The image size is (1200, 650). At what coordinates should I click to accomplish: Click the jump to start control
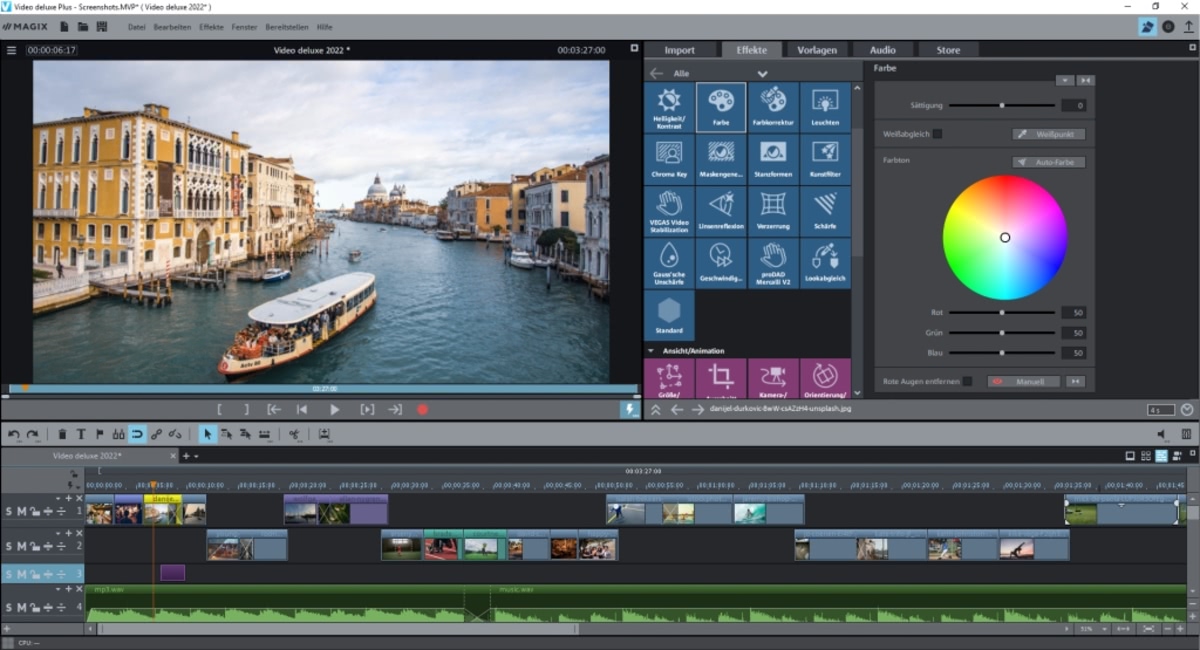[302, 409]
